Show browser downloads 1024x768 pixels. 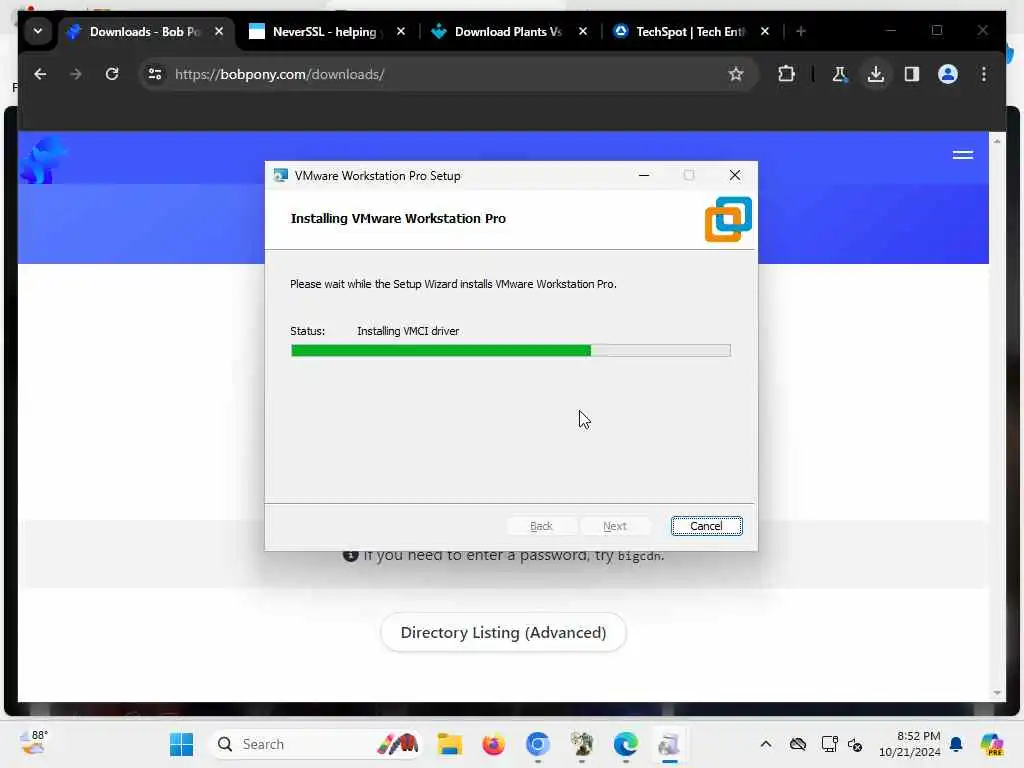tap(876, 74)
